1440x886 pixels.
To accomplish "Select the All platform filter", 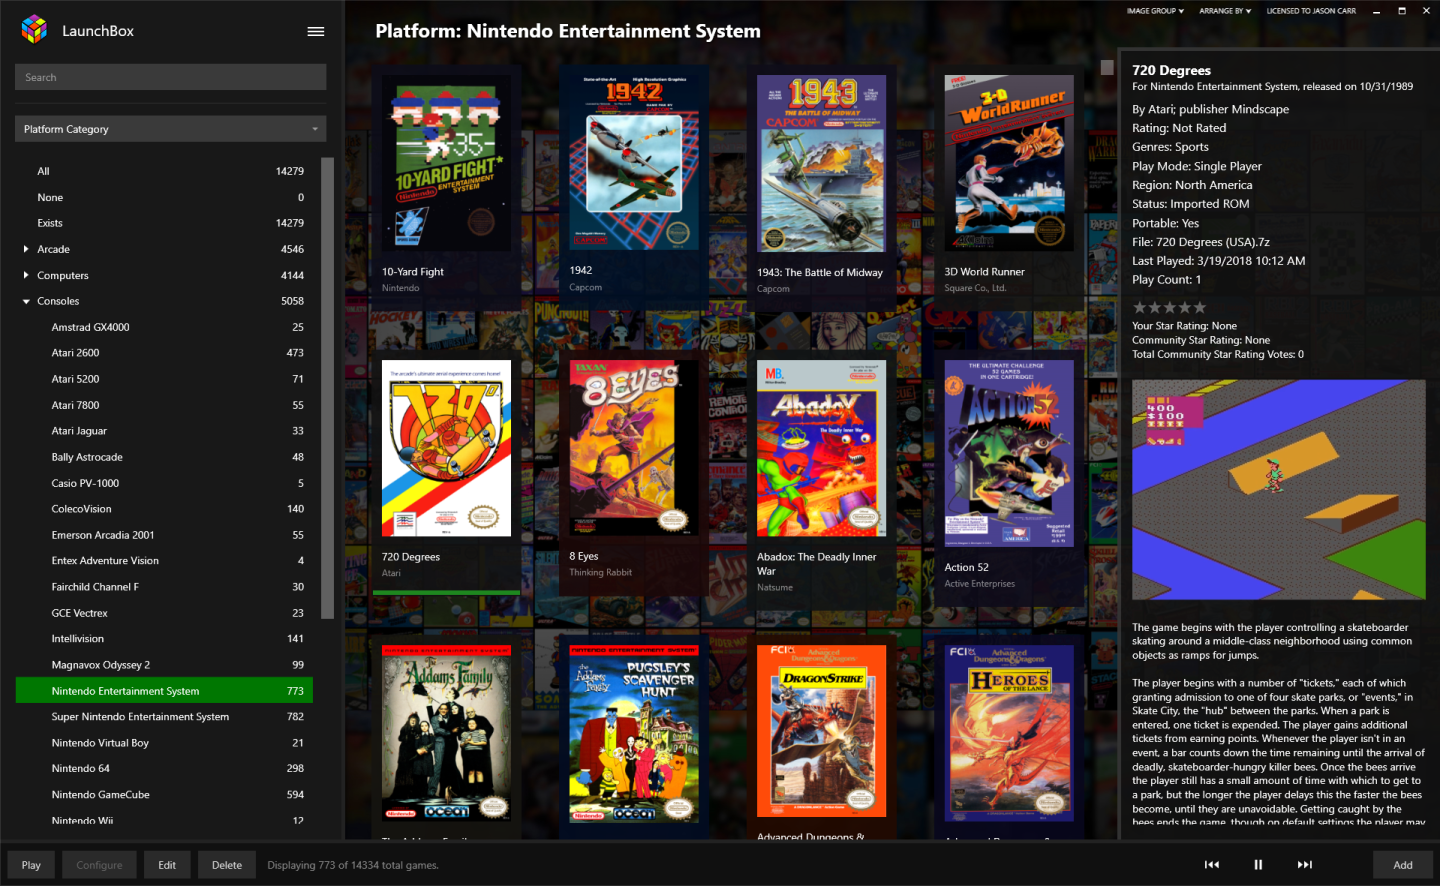I will [x=164, y=171].
